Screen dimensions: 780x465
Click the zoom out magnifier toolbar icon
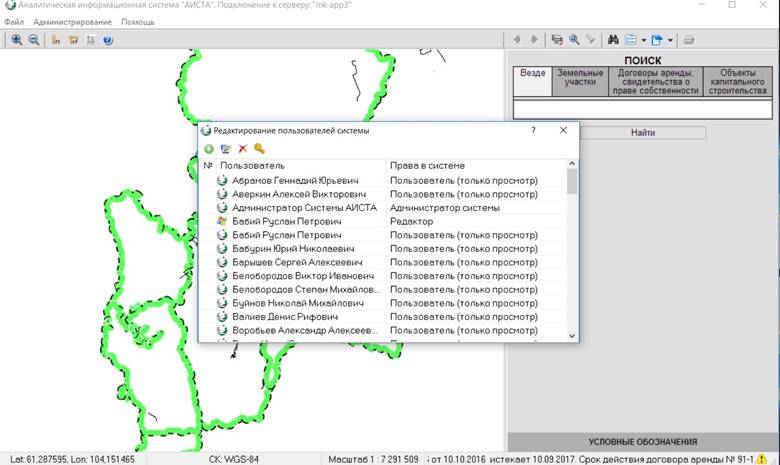pyautogui.click(x=34, y=40)
